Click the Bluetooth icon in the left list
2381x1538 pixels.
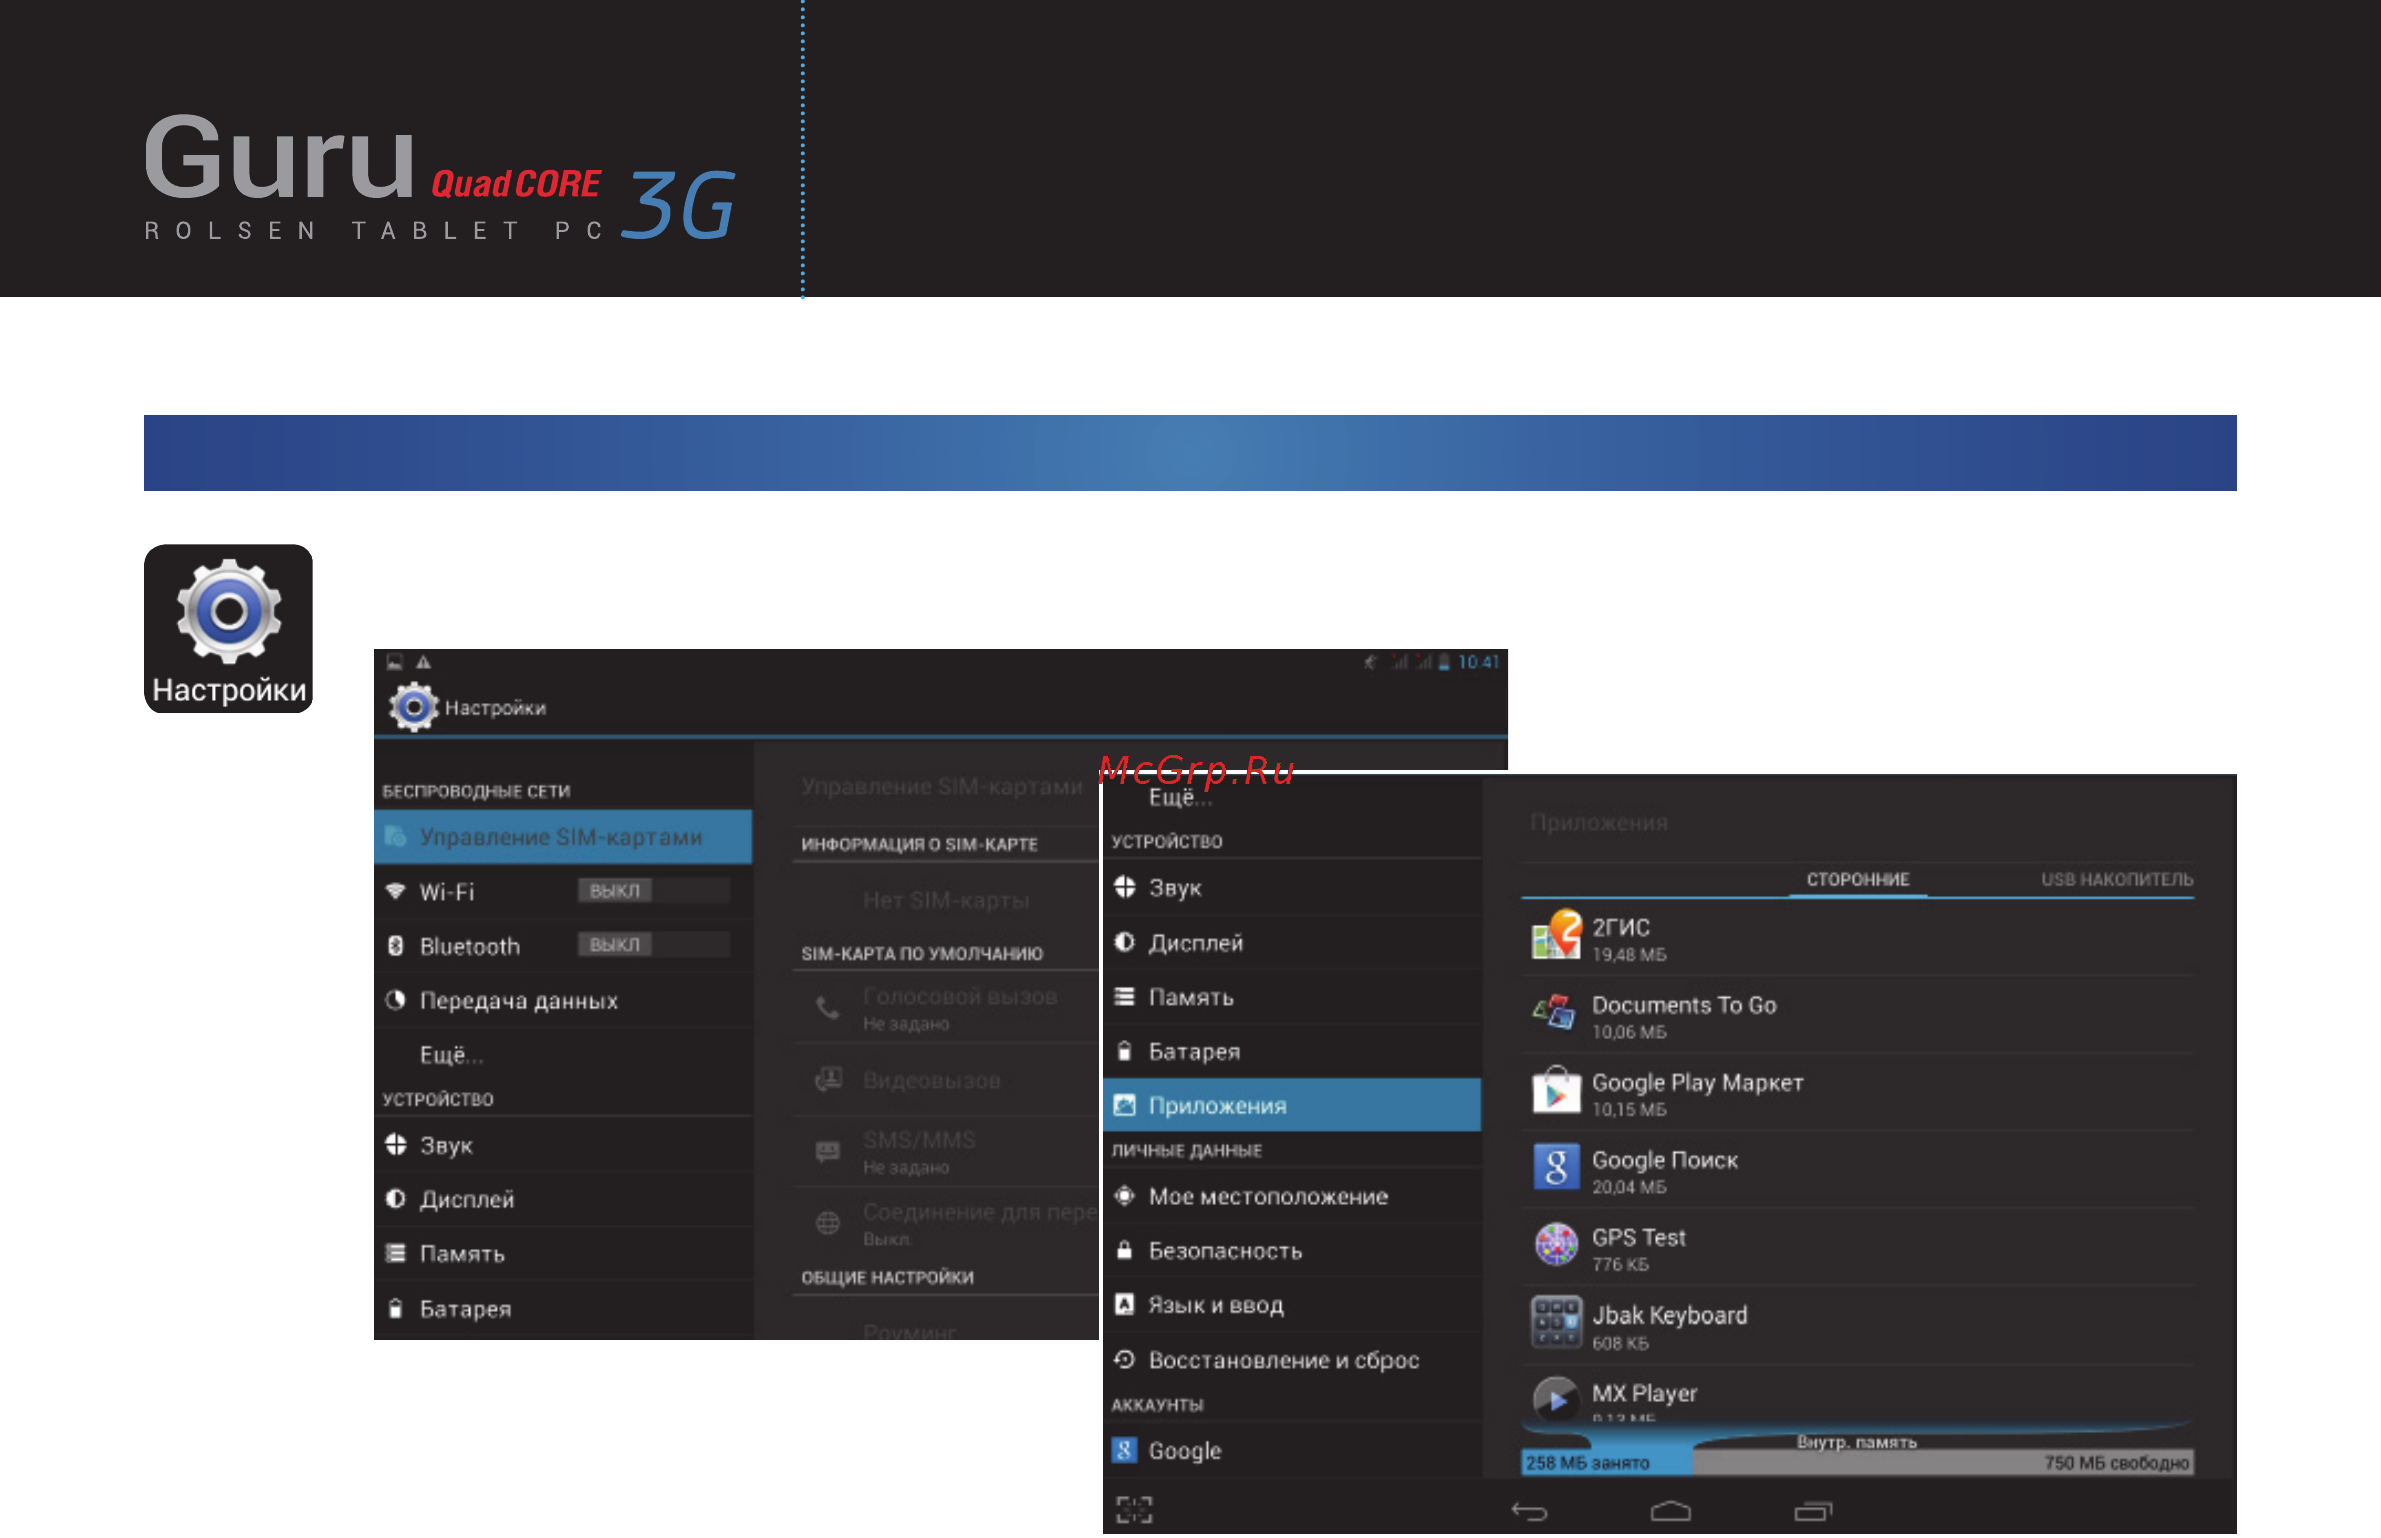pos(396,945)
